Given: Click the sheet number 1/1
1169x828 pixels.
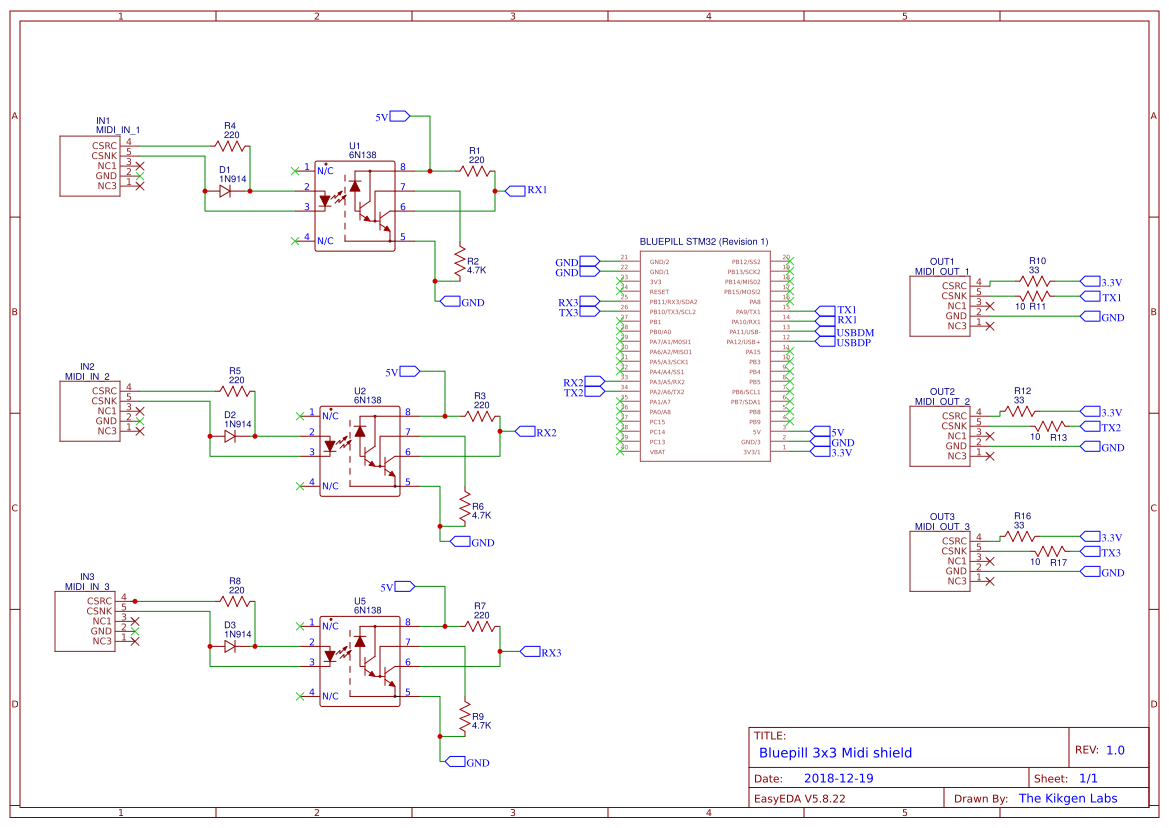Looking at the screenshot, I should [1088, 778].
